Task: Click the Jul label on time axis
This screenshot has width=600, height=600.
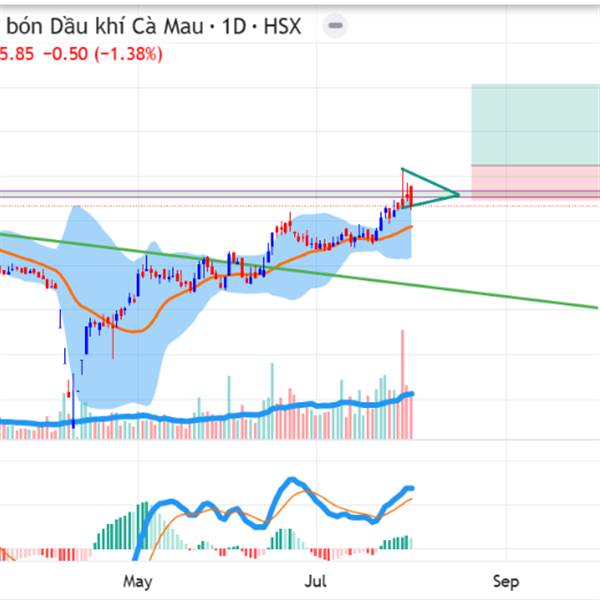Action: pyautogui.click(x=316, y=582)
